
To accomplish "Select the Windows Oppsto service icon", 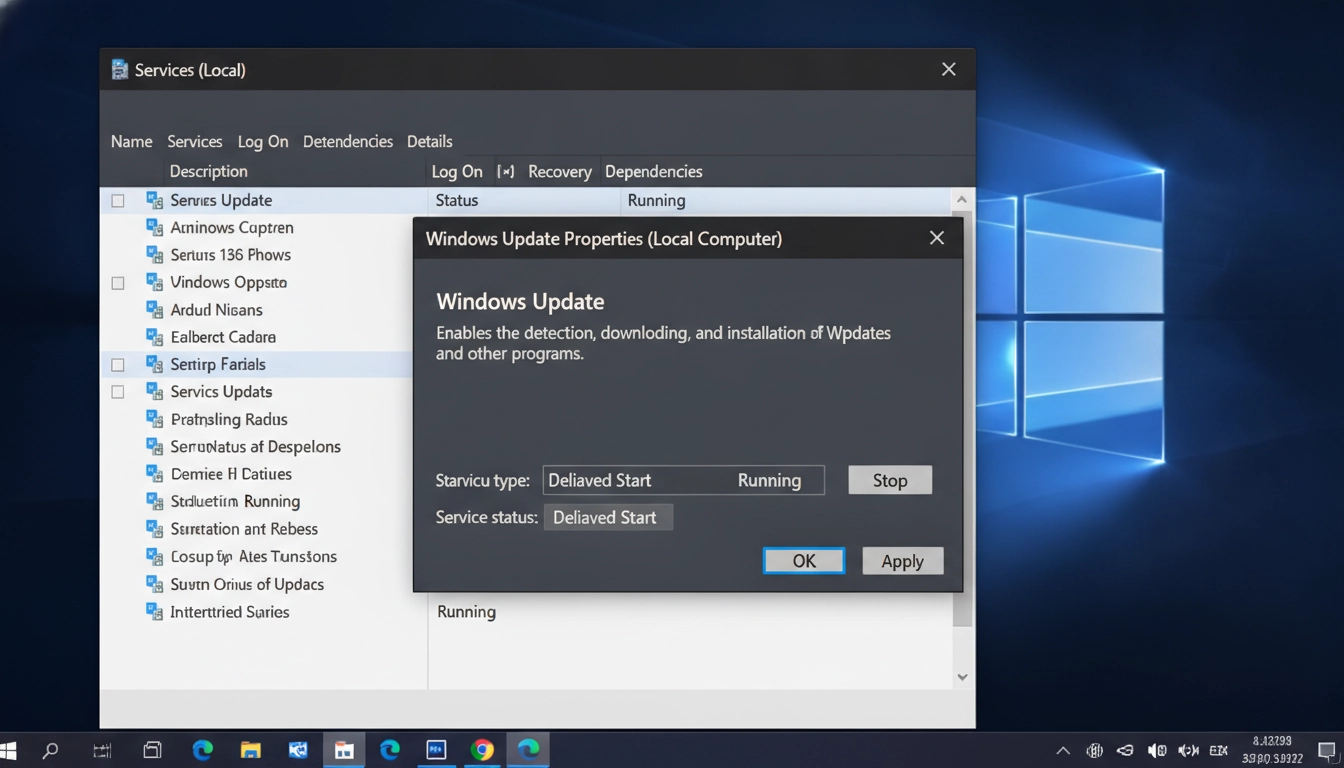I will click(154, 282).
